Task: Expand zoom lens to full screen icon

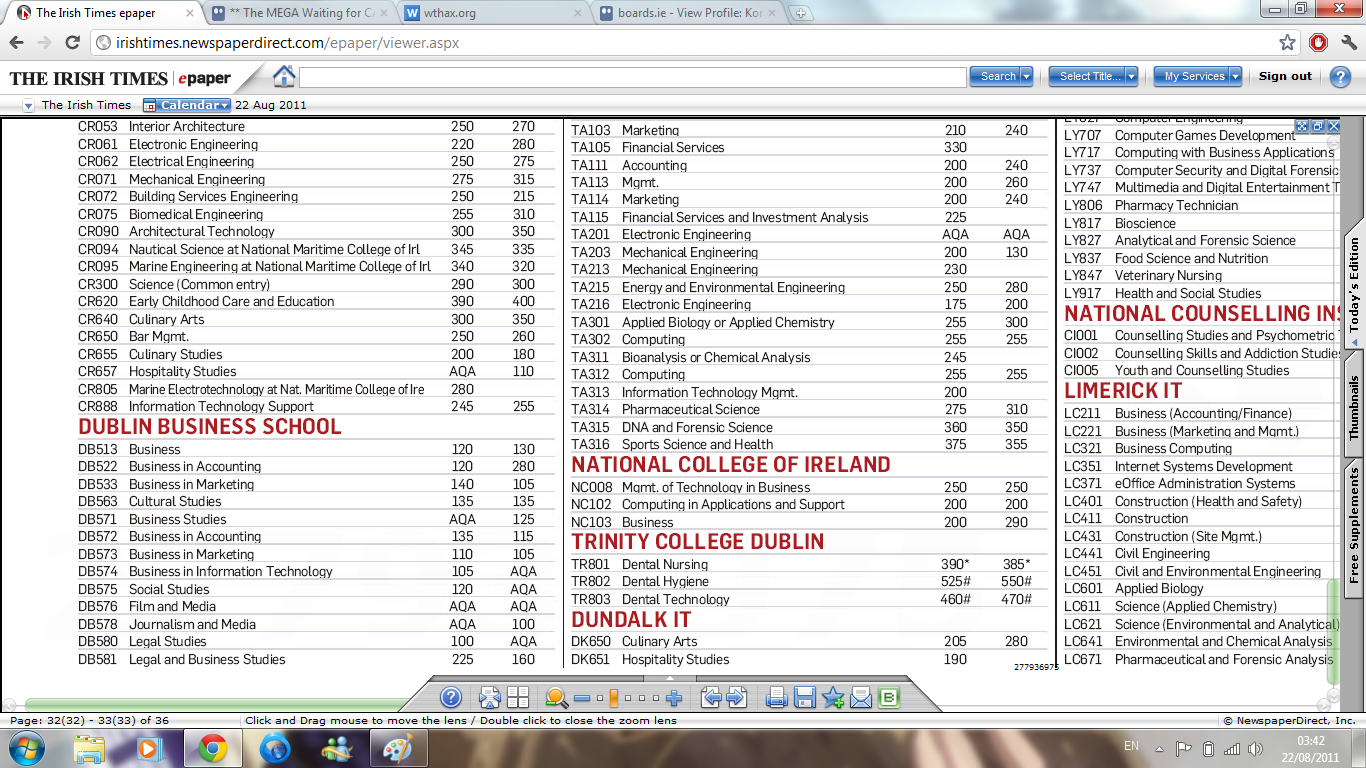Action: pos(1302,126)
